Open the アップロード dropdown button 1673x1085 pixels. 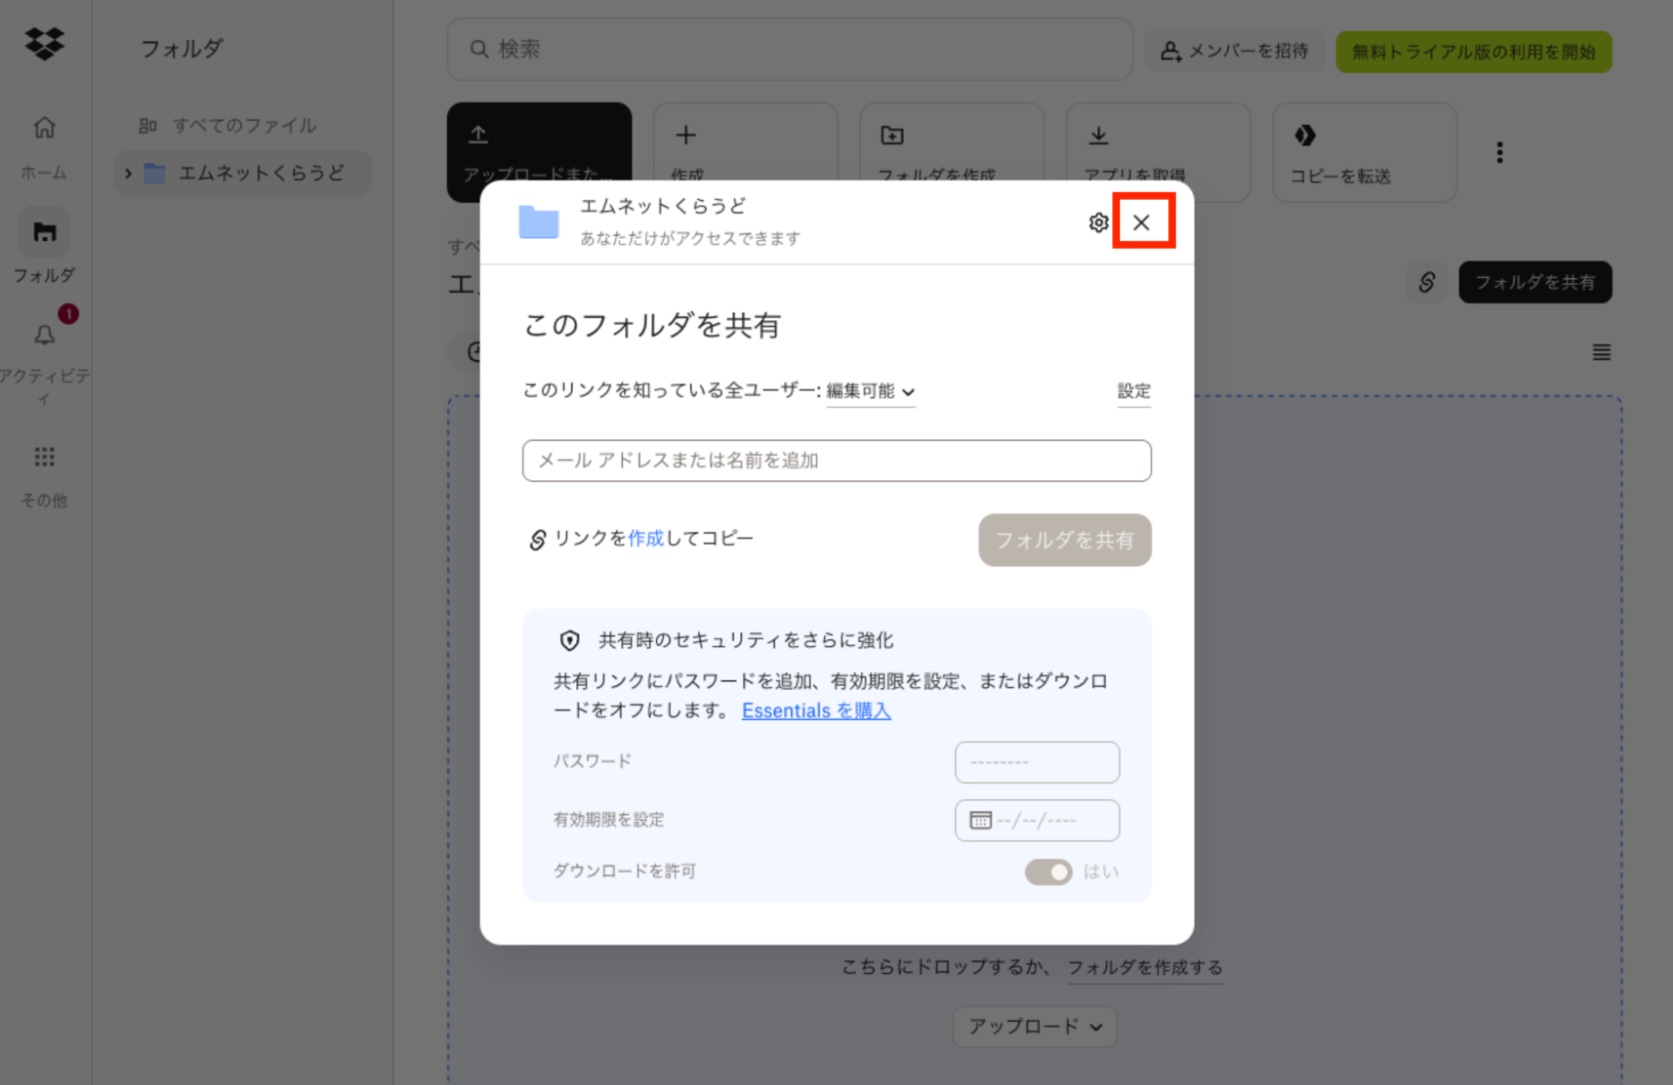[x=1034, y=1026]
